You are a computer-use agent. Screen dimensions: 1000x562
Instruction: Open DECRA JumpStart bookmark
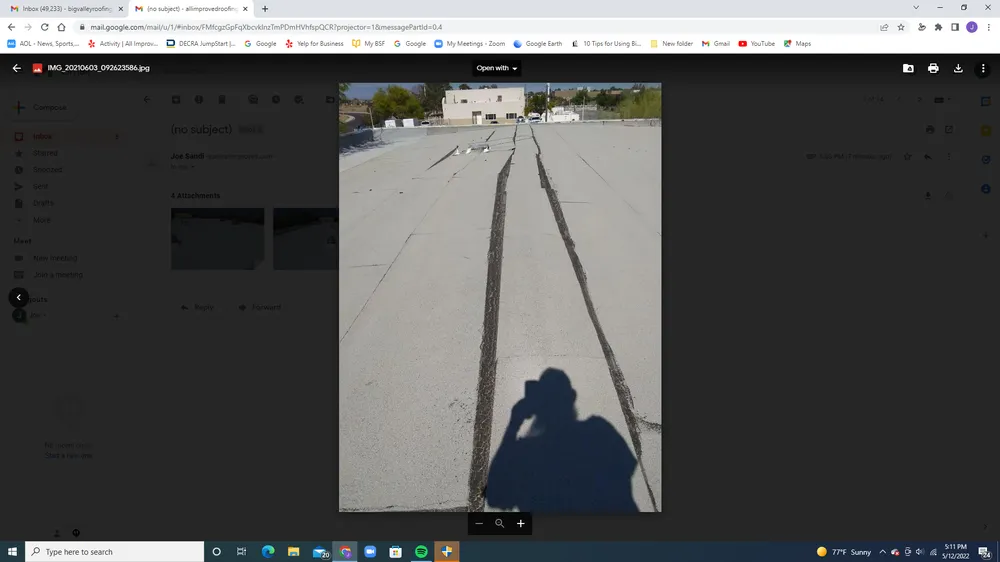click(x=201, y=43)
